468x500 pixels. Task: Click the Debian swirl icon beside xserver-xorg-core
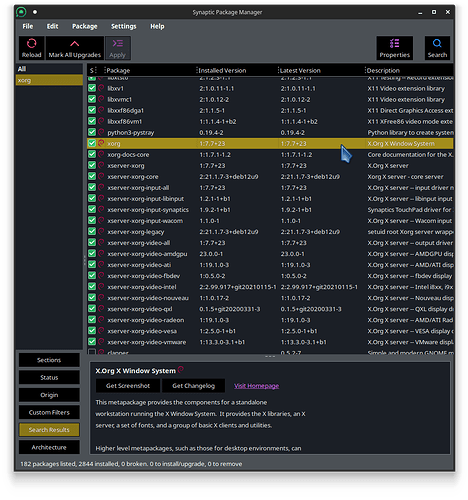click(101, 176)
